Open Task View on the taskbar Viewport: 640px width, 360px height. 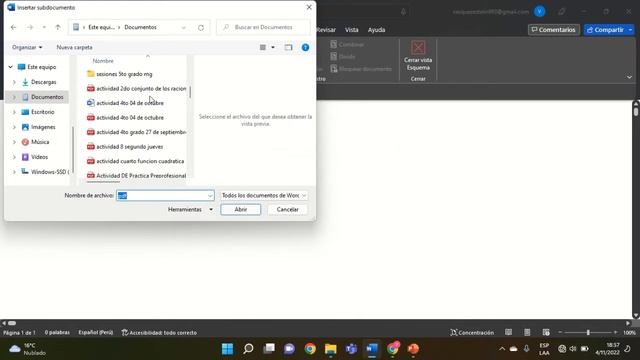[269, 349]
